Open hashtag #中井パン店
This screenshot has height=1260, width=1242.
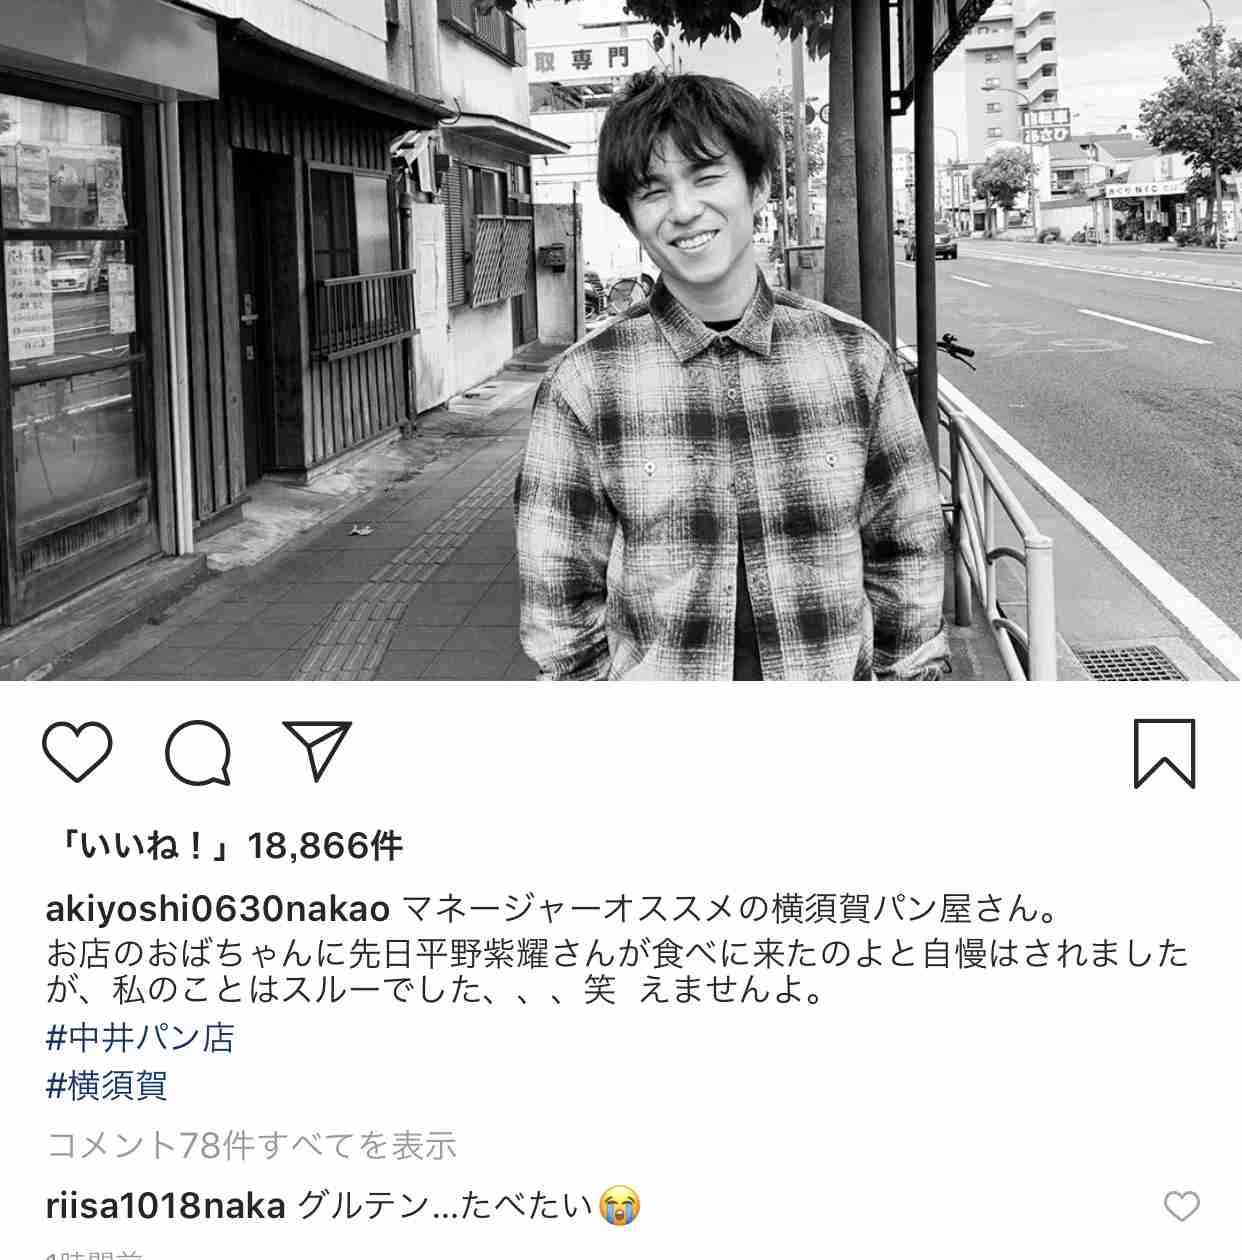(140, 1037)
